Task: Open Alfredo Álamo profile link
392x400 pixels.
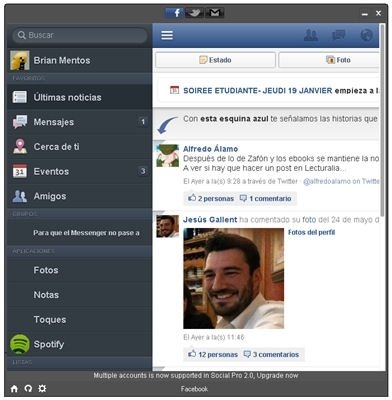Action: [x=210, y=149]
